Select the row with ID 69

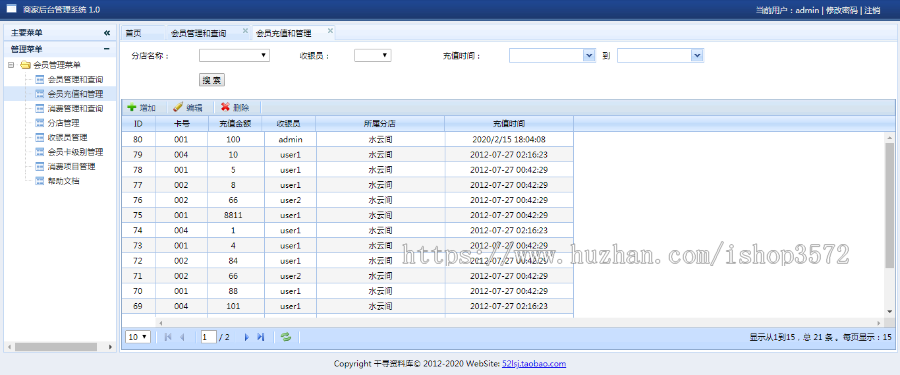pos(347,306)
